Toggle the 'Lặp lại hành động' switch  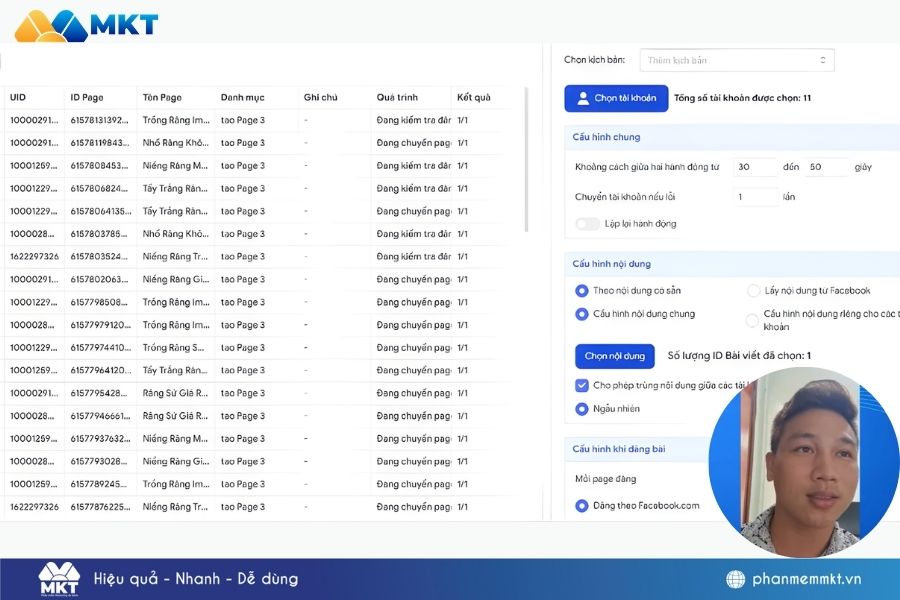pos(590,224)
